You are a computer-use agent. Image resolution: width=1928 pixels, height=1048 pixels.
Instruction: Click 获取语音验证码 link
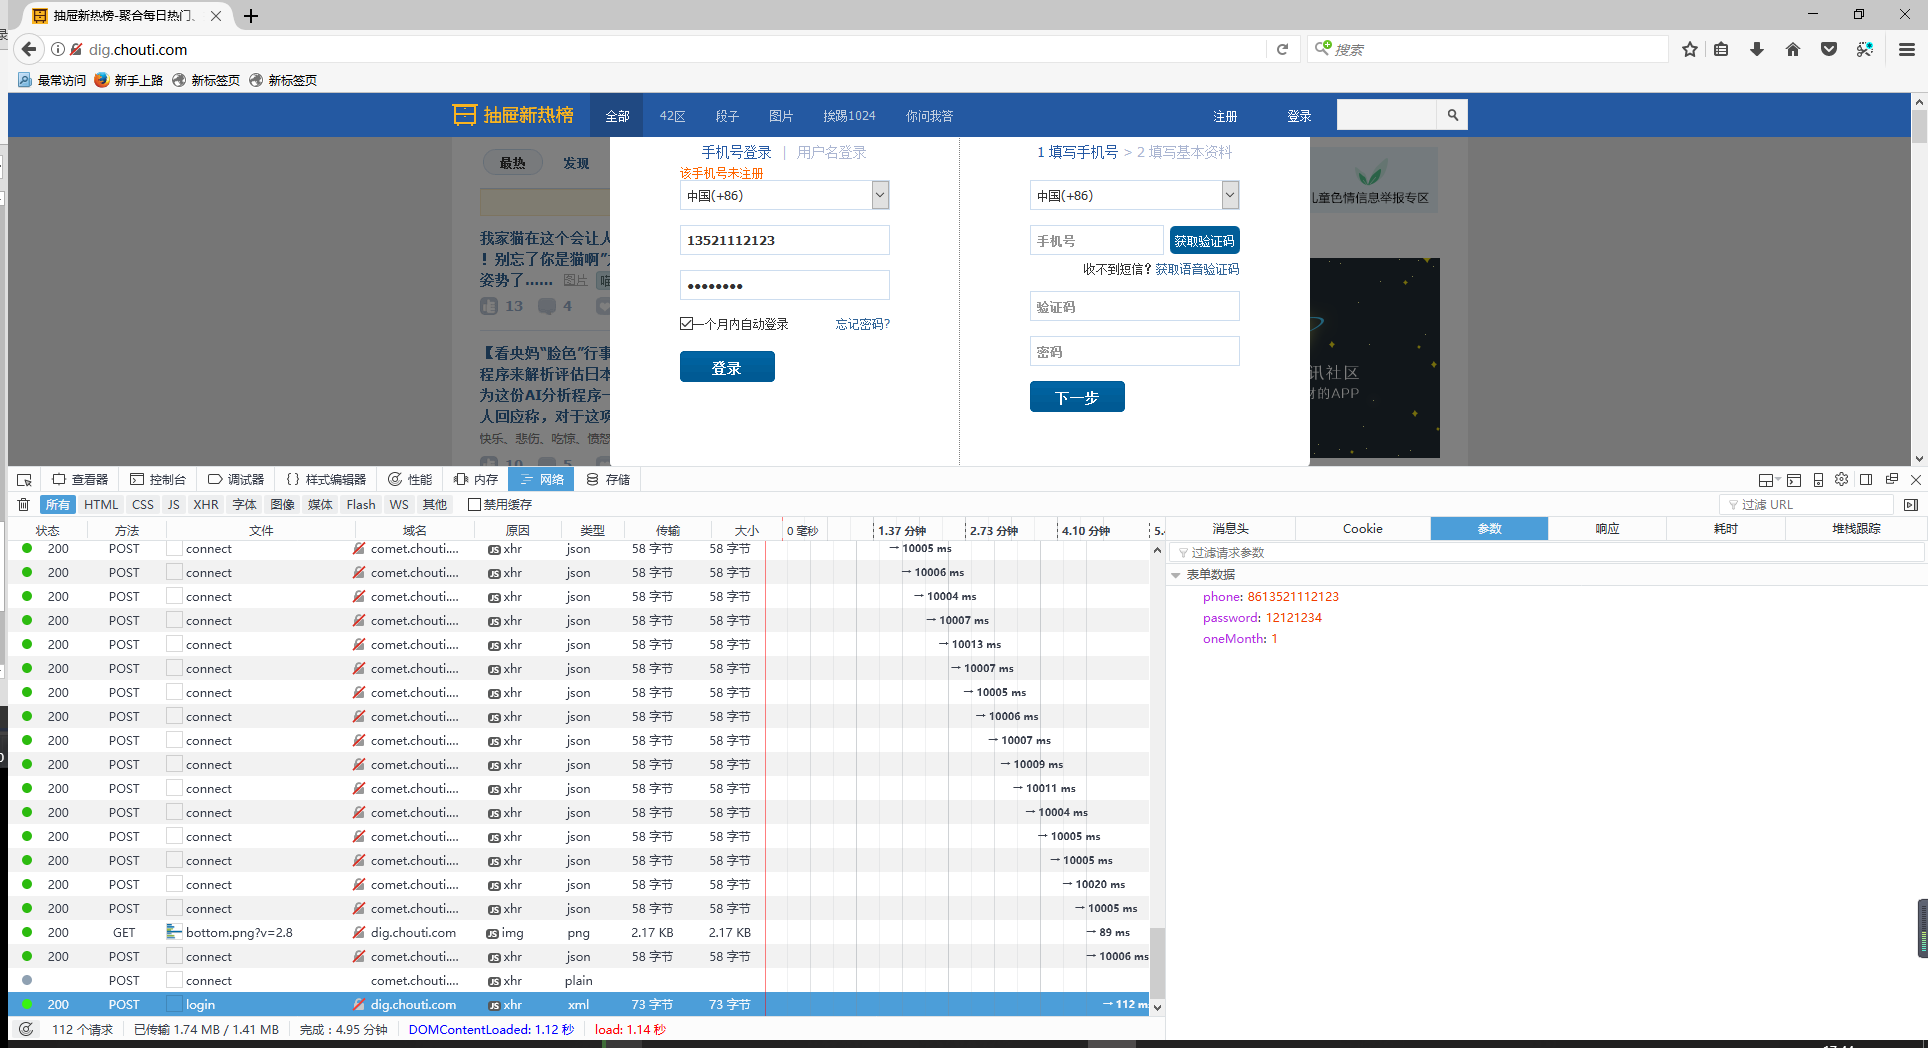[1197, 269]
